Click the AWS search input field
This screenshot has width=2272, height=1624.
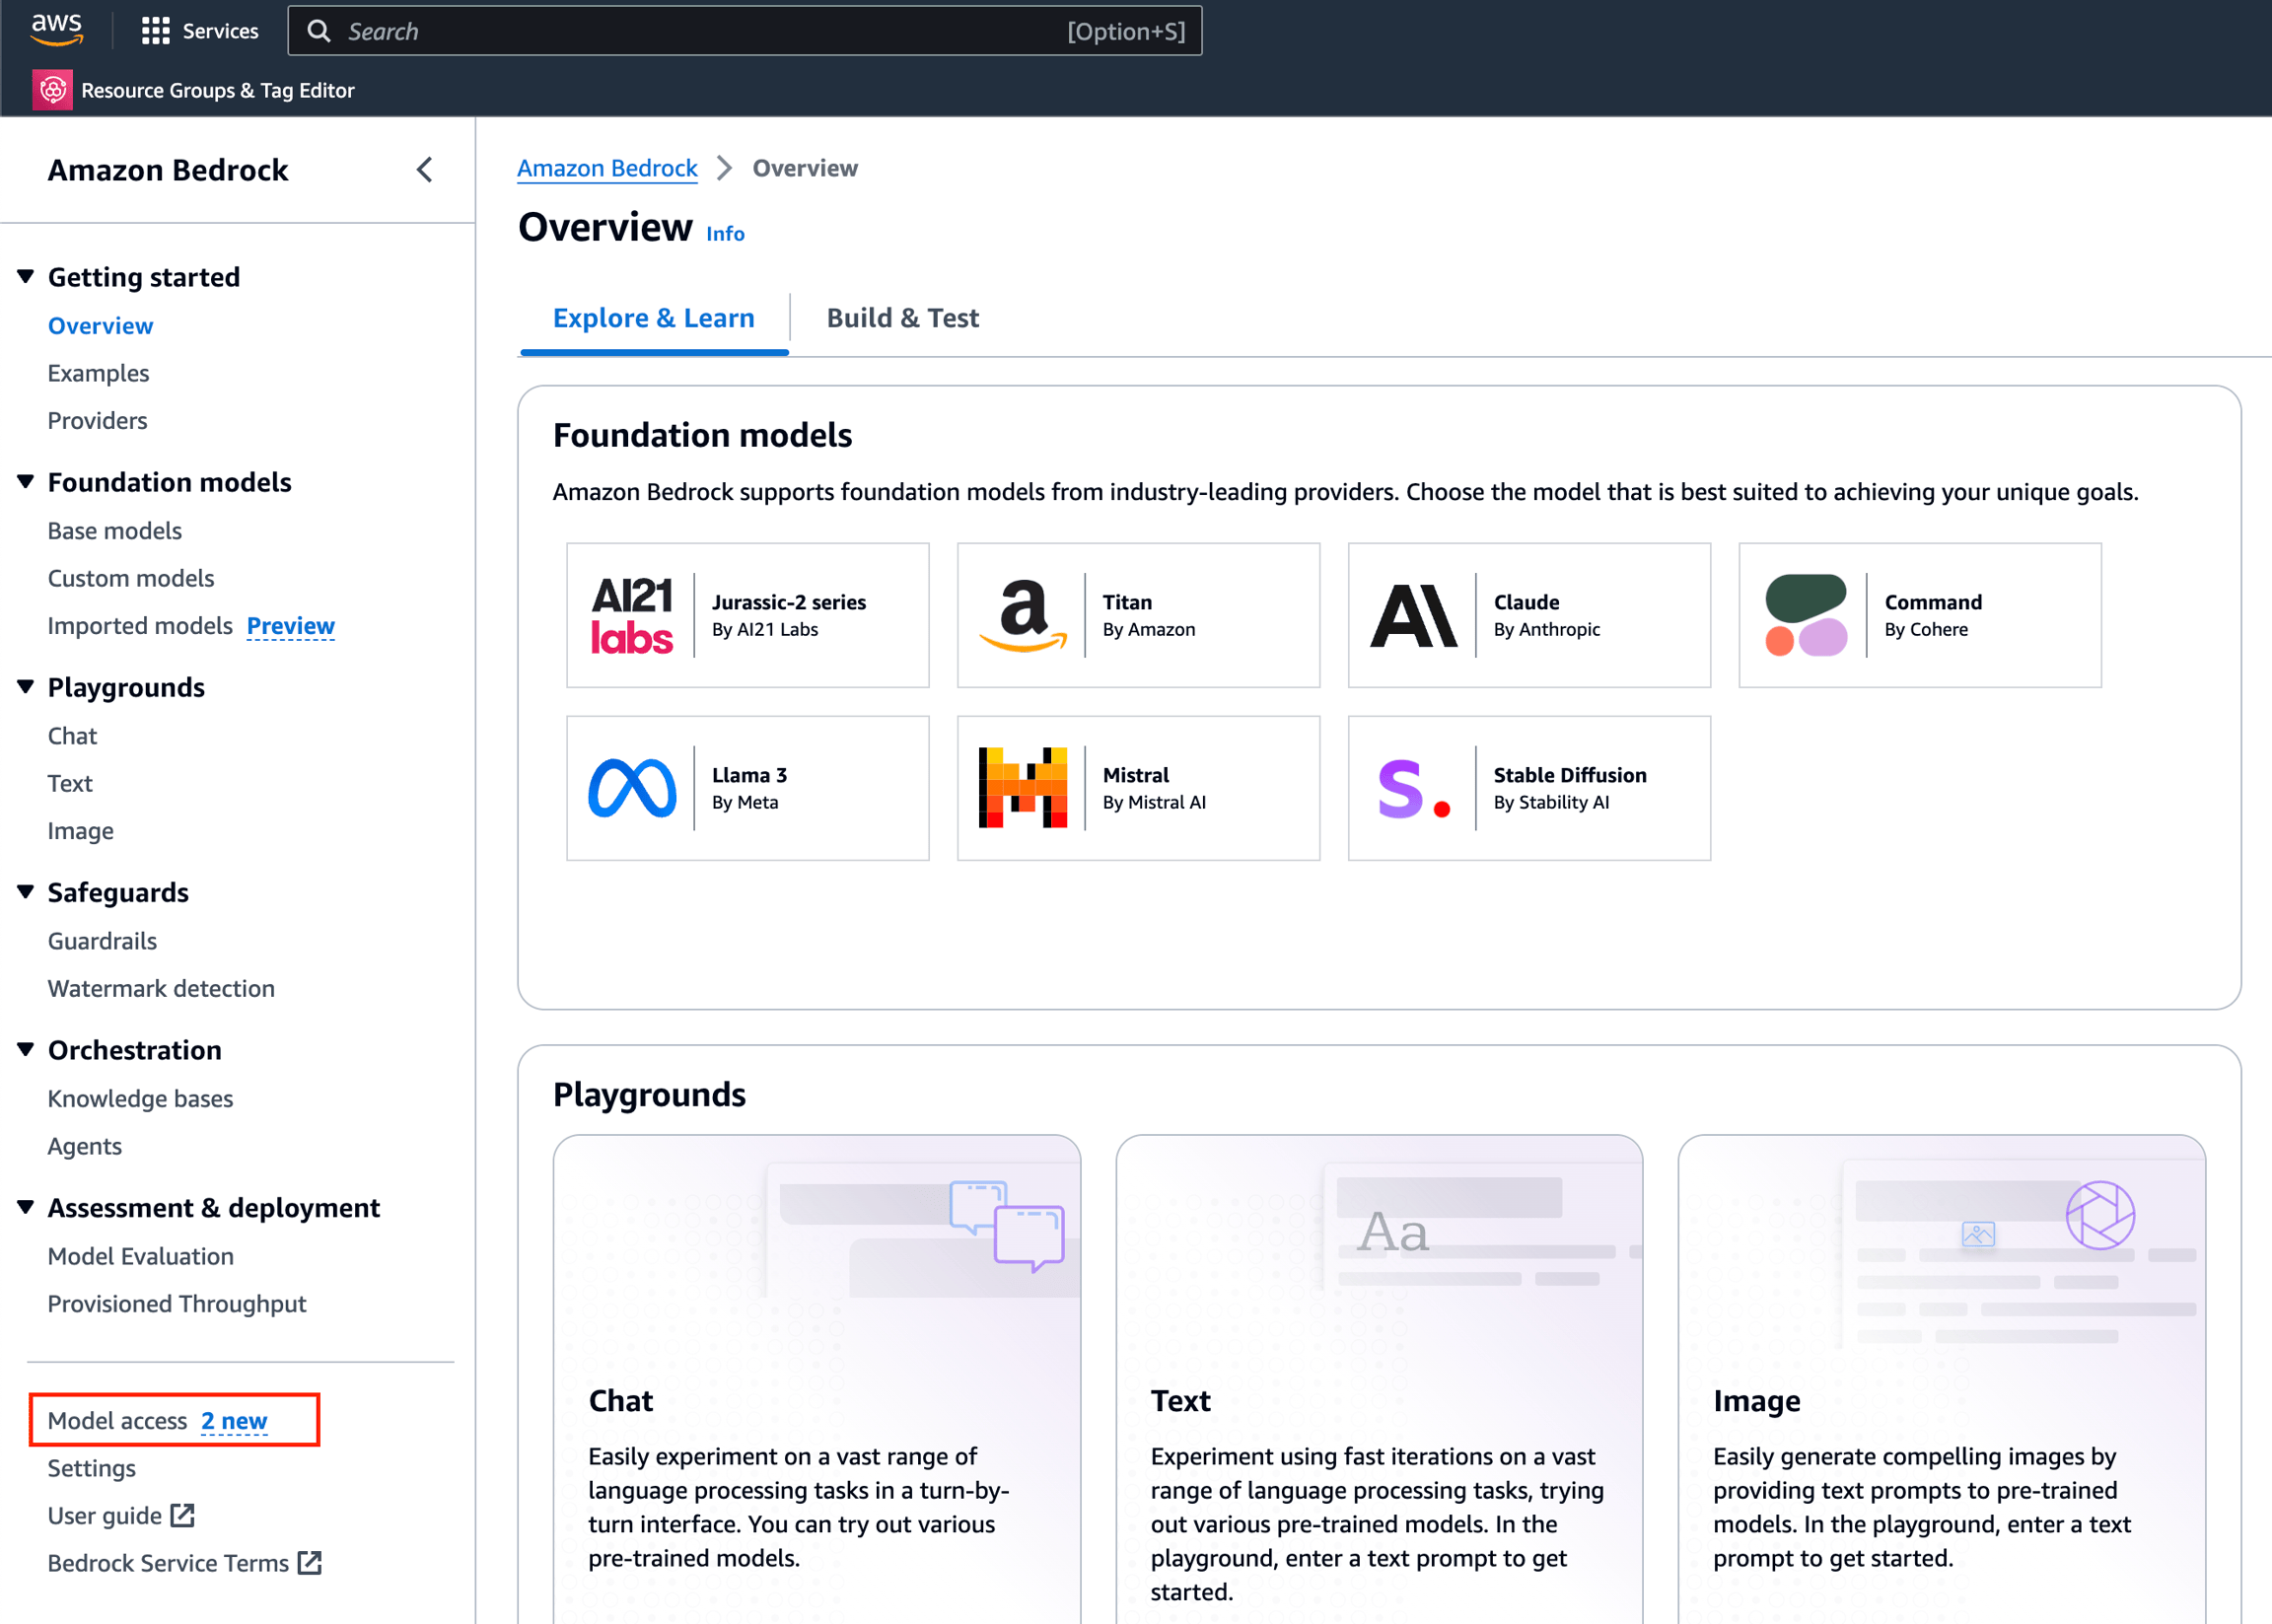700,31
